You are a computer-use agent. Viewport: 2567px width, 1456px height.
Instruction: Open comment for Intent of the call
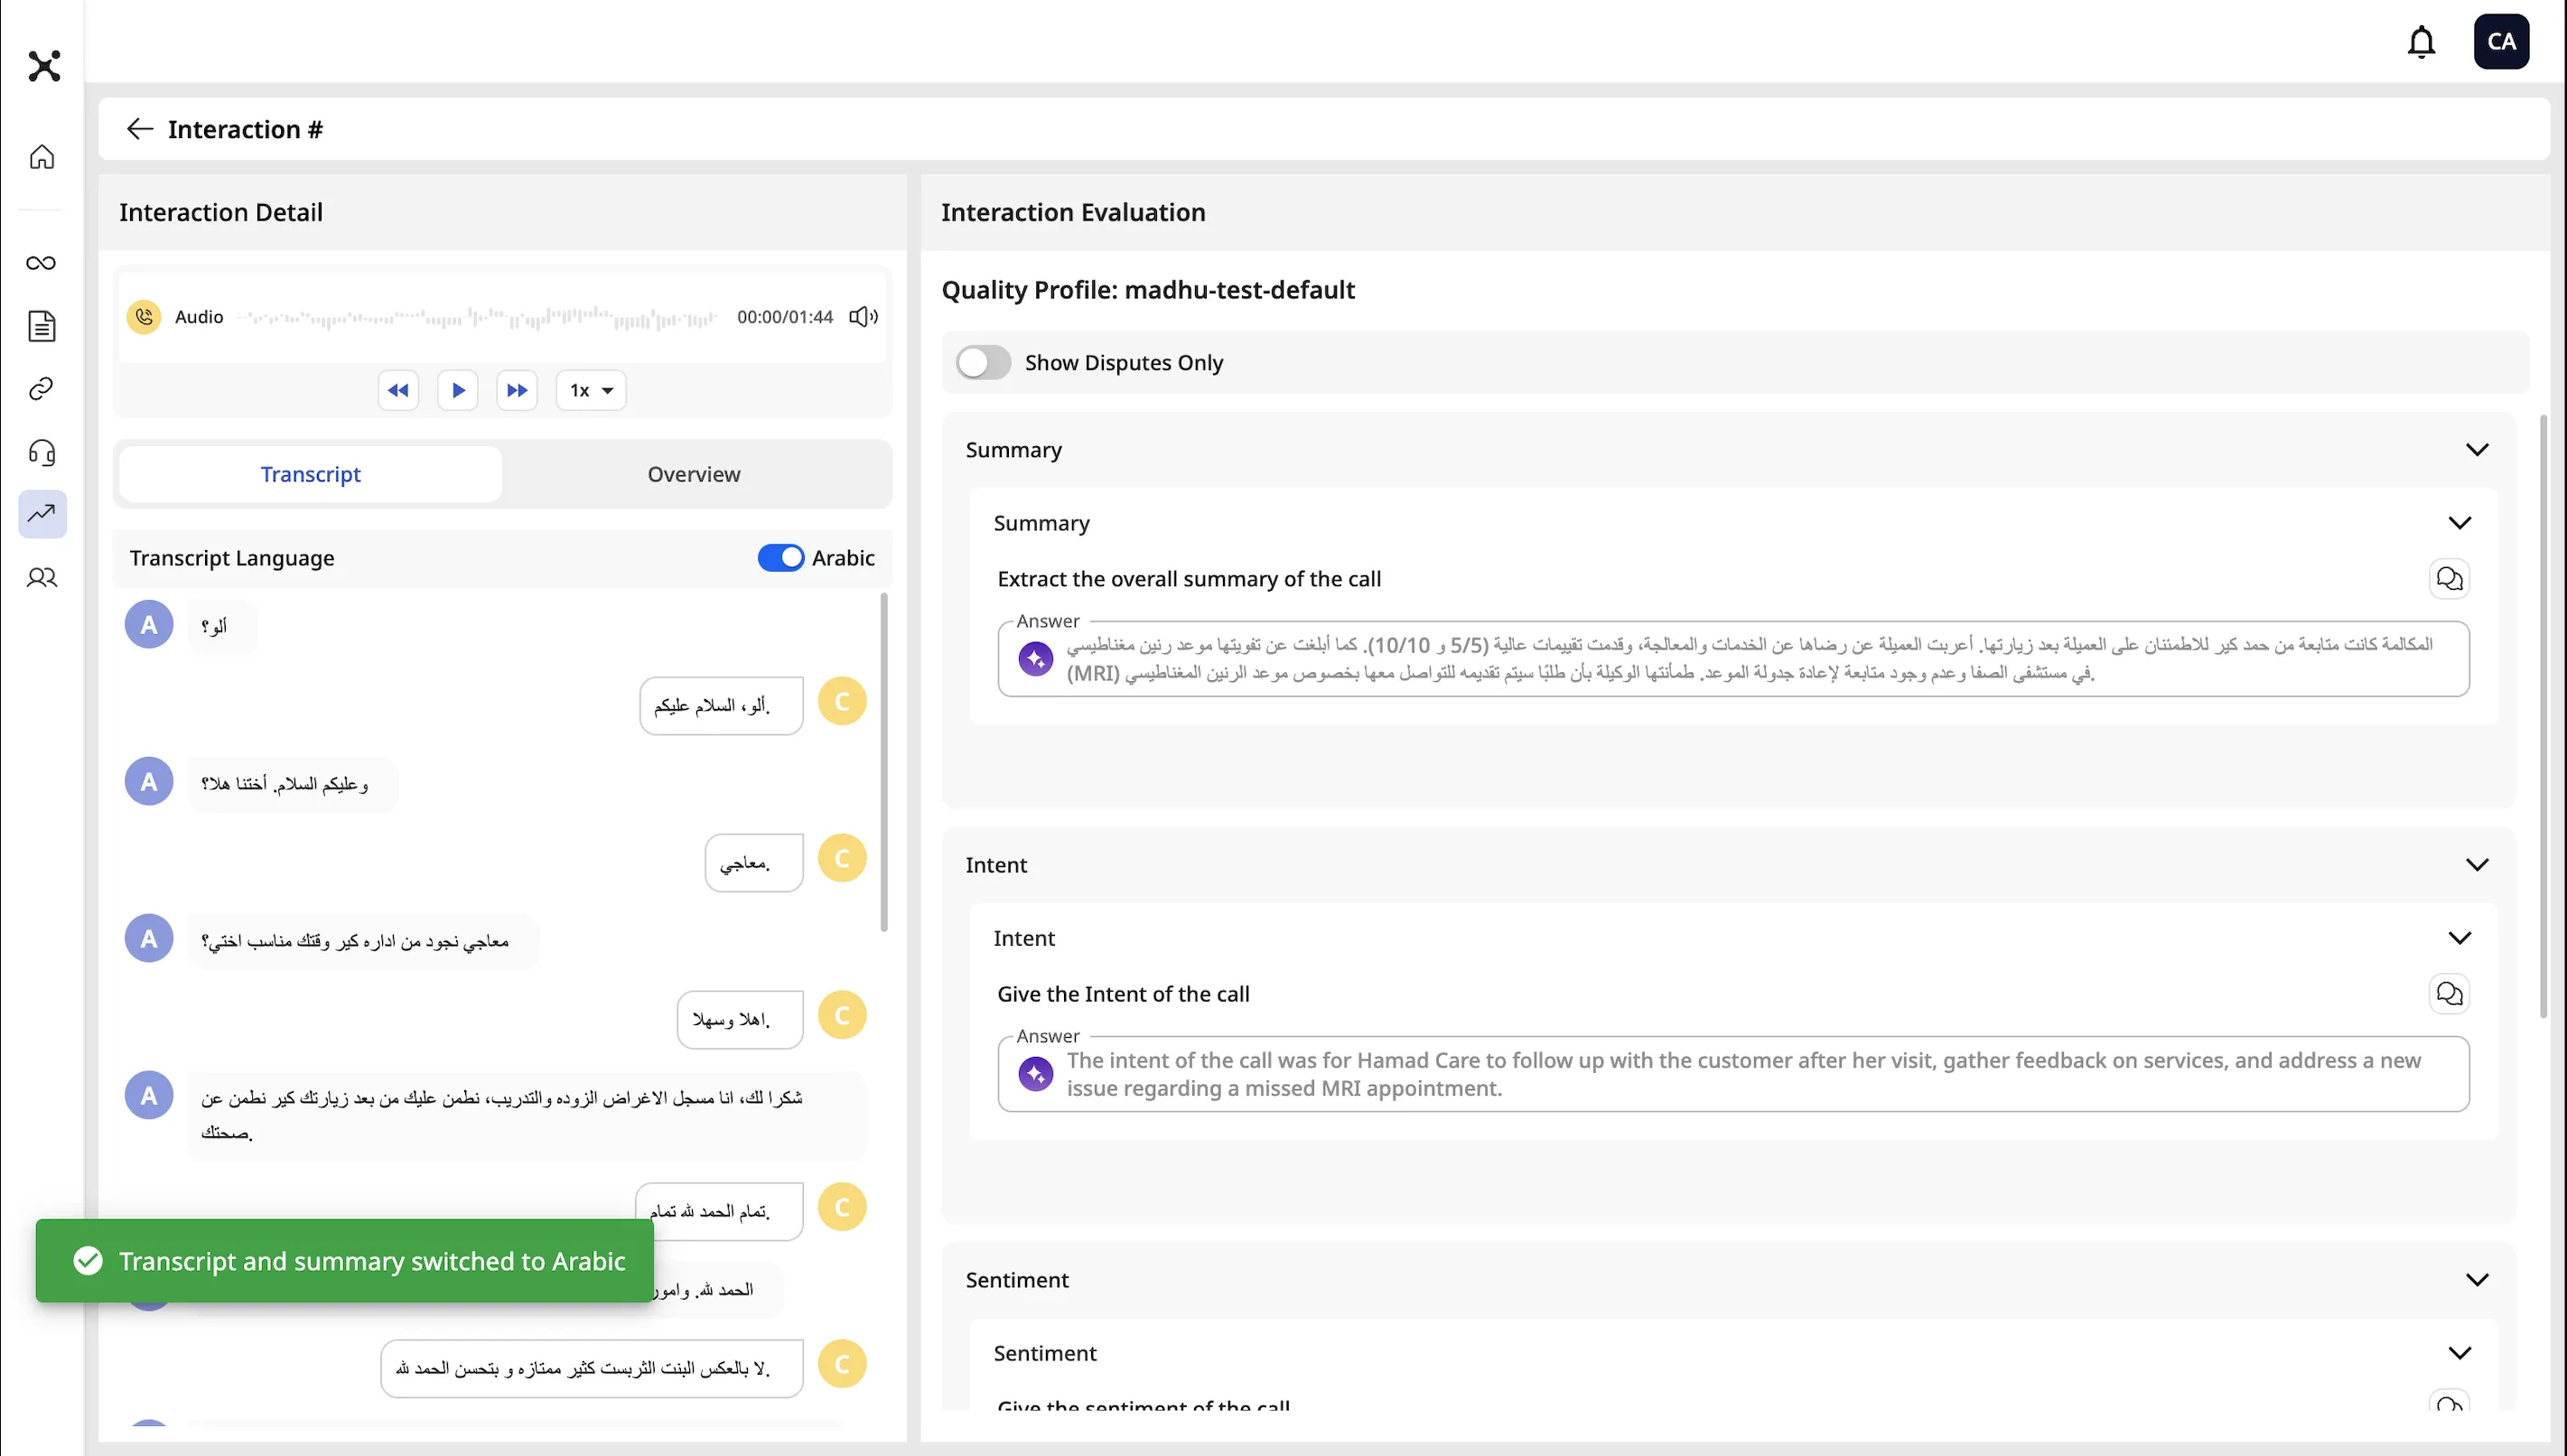(2449, 994)
